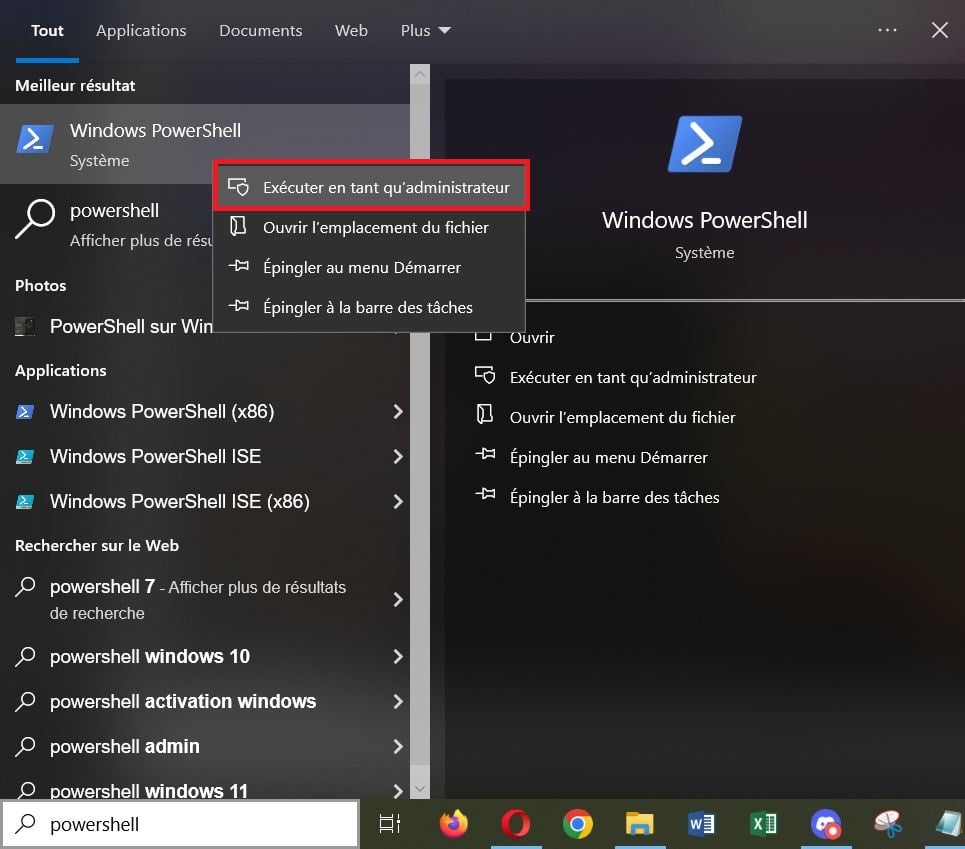965x849 pixels.
Task: Click the results scrollbar up arrow
Action: (420, 74)
